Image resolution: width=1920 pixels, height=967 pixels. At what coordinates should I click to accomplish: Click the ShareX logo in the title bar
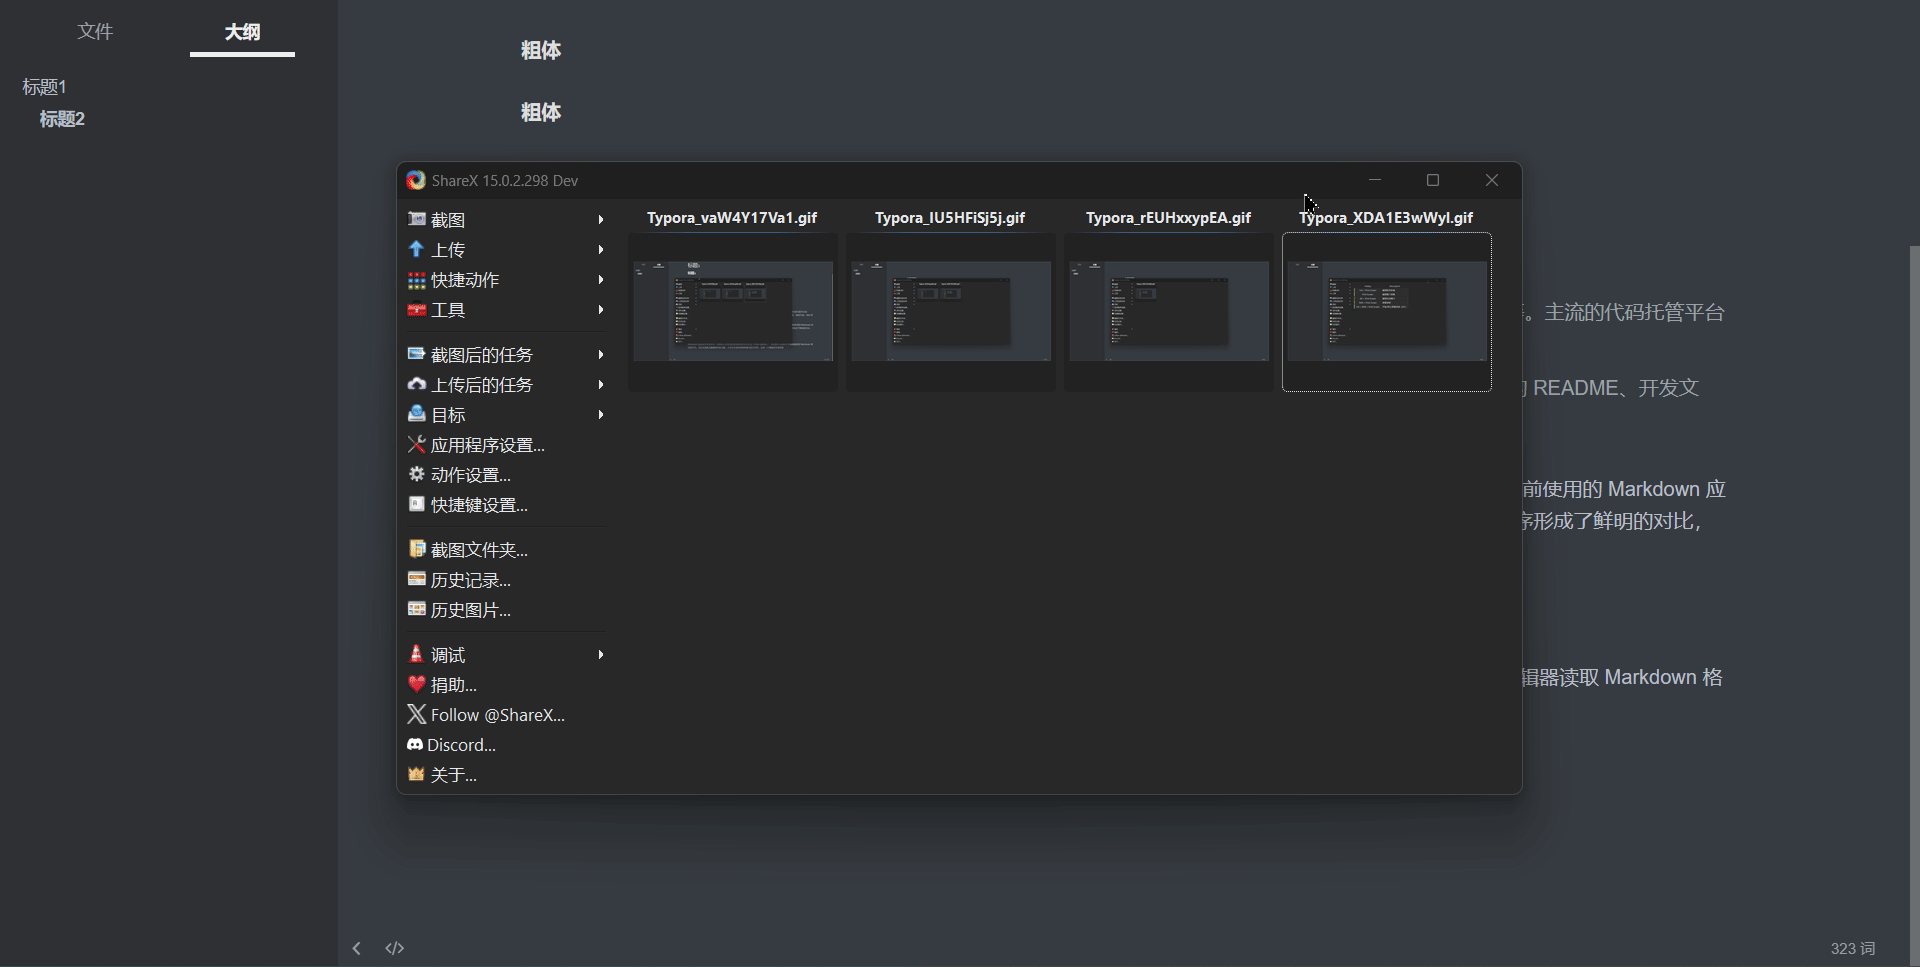(416, 180)
